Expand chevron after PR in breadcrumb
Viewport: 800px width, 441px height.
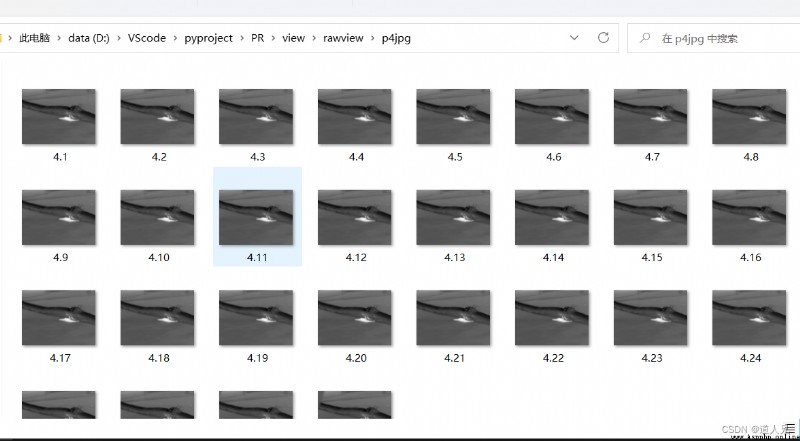coord(273,38)
